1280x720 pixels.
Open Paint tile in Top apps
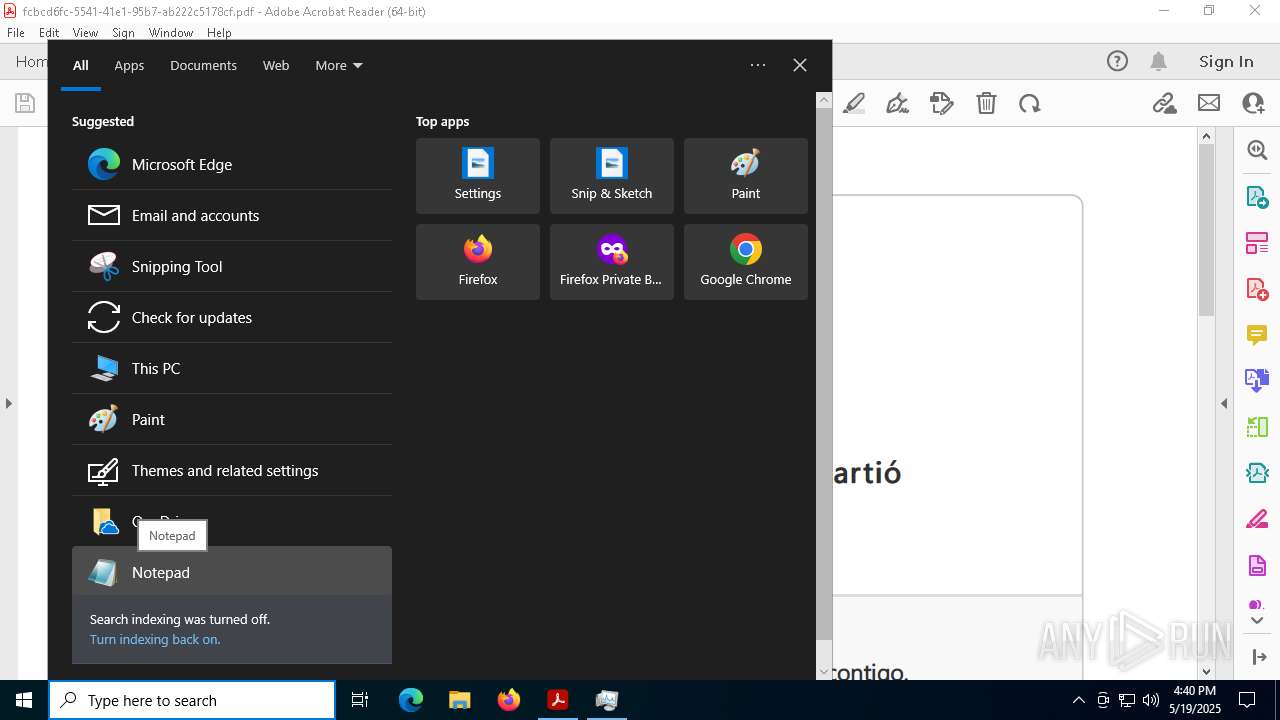[746, 176]
